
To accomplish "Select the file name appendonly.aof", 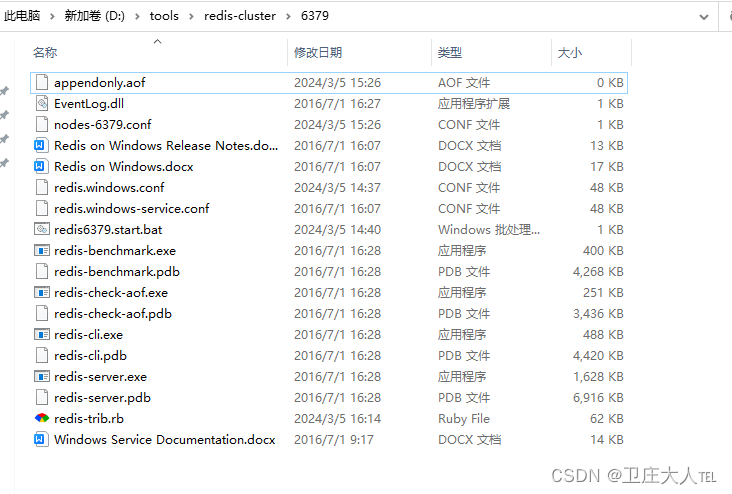I will (99, 83).
